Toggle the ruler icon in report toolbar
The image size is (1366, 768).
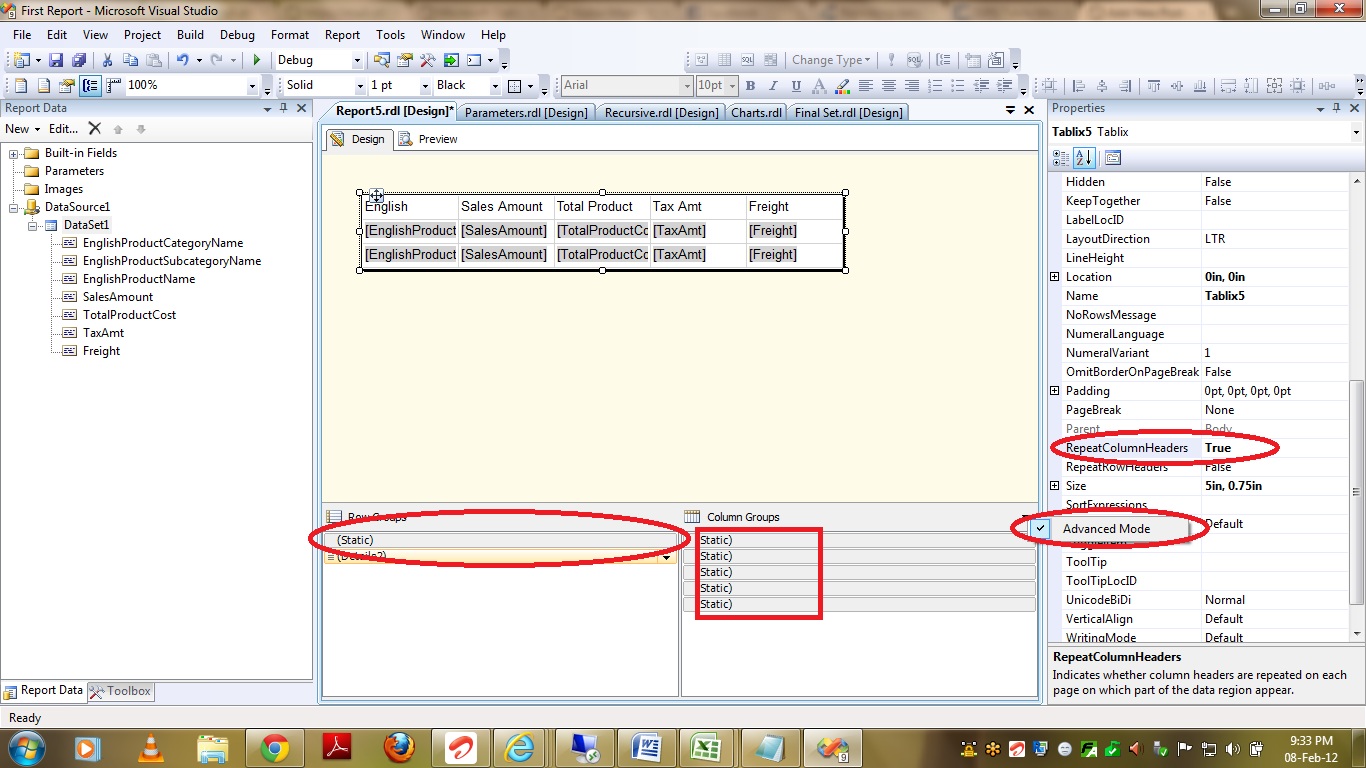114,86
